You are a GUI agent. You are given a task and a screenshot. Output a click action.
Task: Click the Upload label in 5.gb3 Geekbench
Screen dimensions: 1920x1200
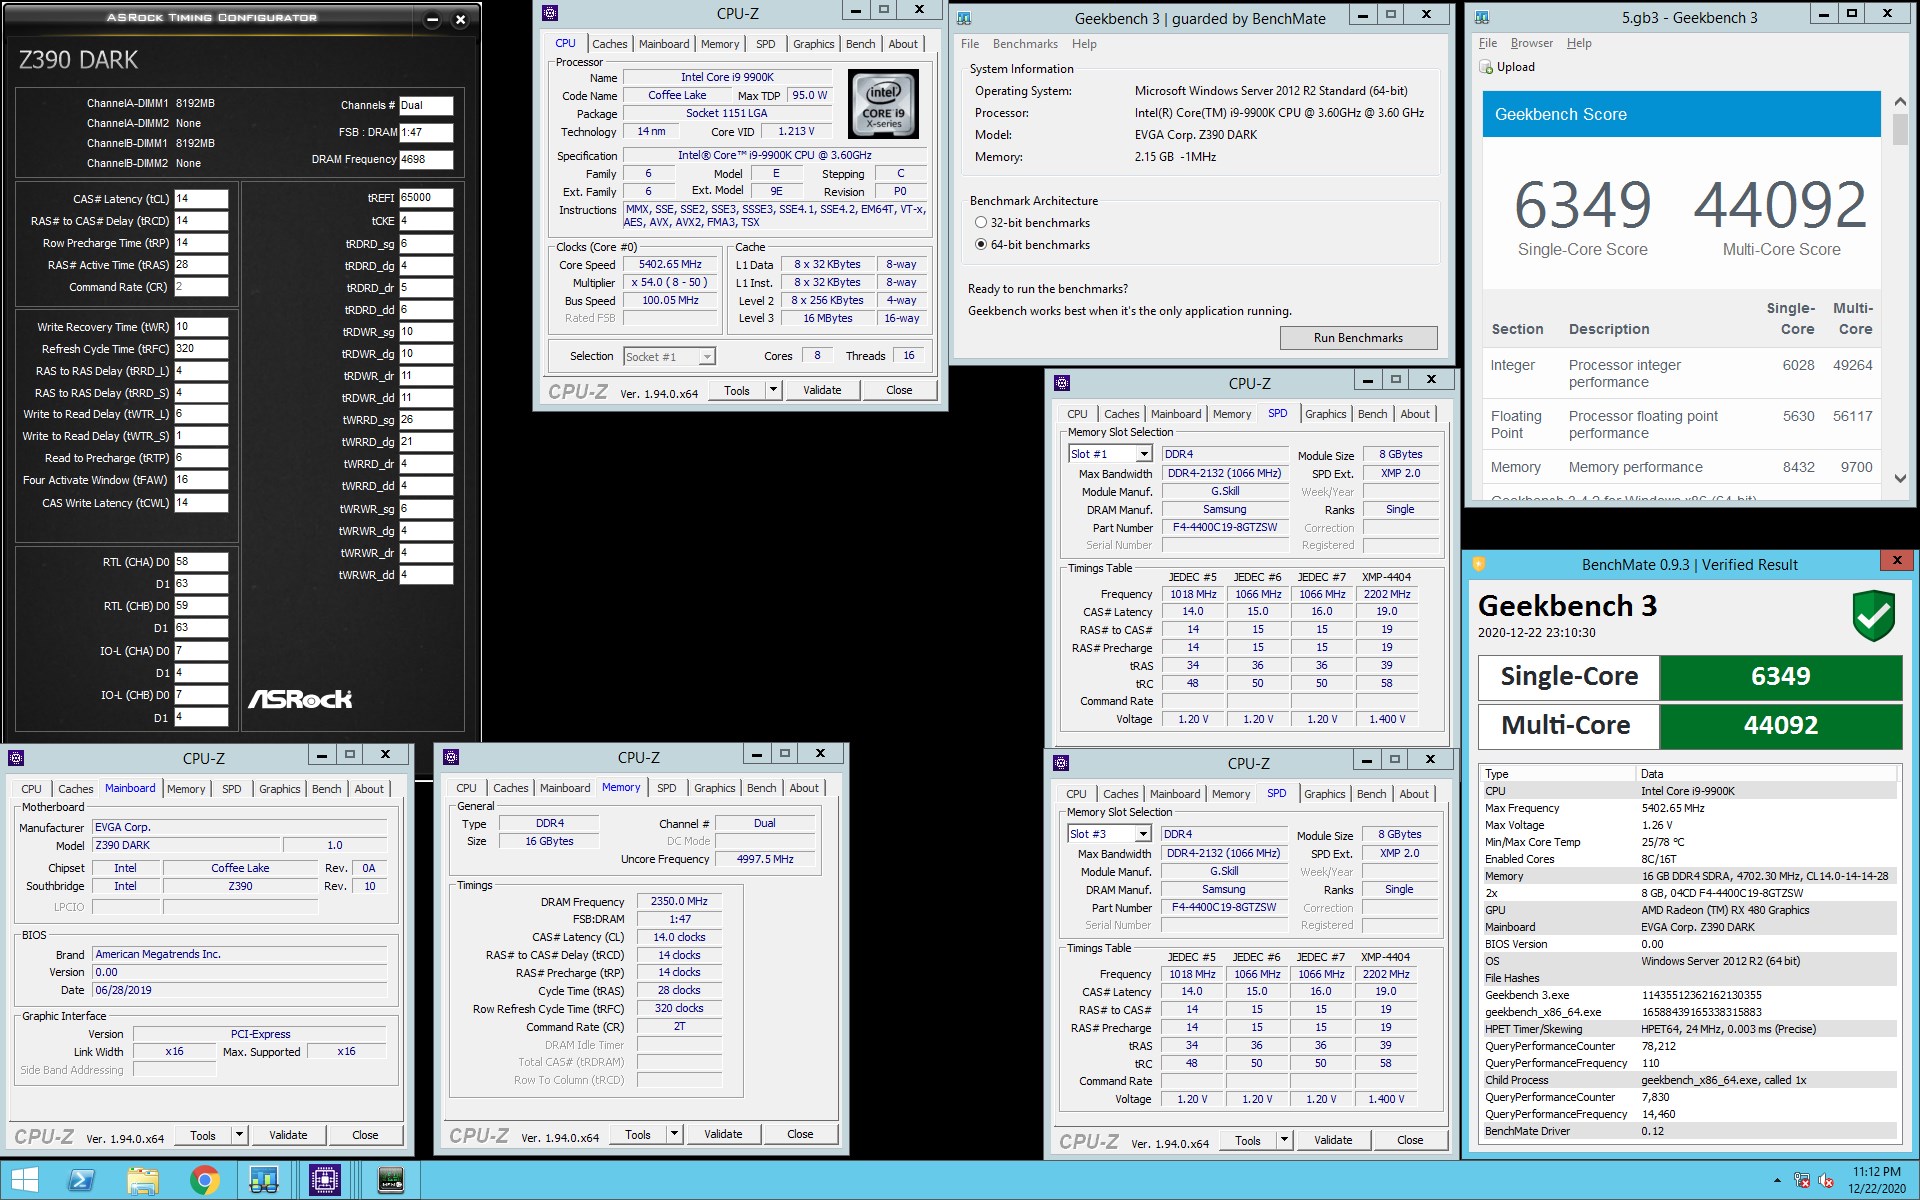tap(1515, 67)
